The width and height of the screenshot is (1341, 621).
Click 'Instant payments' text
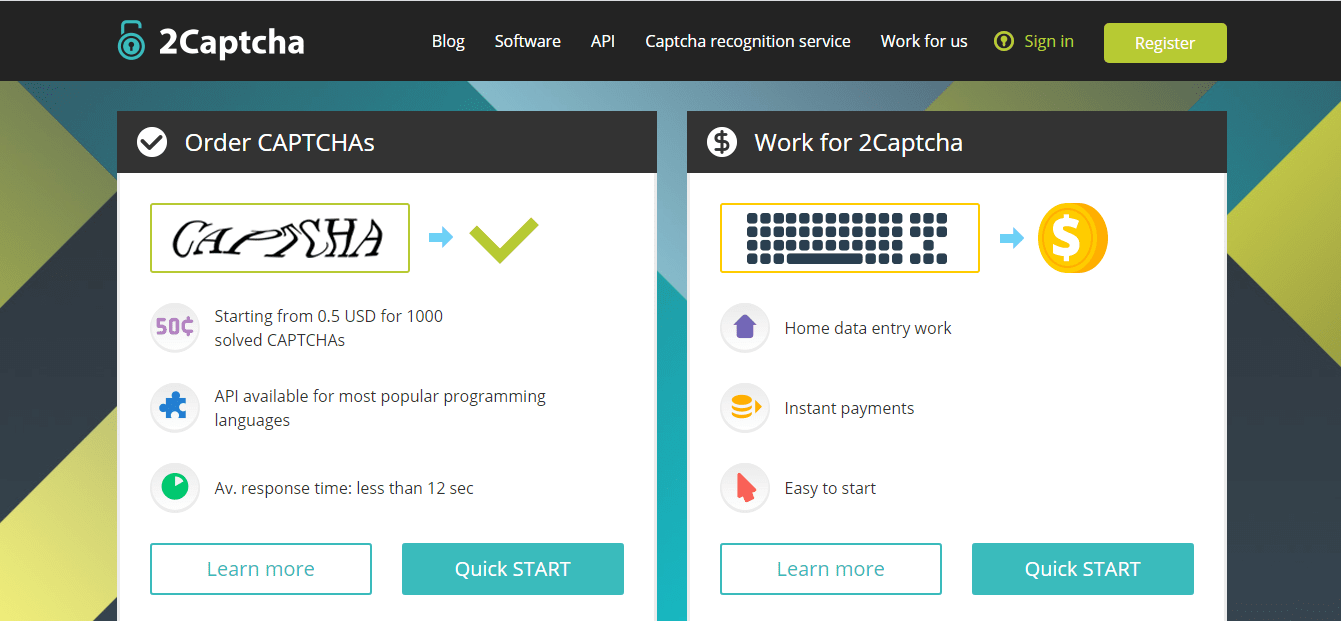tap(849, 408)
